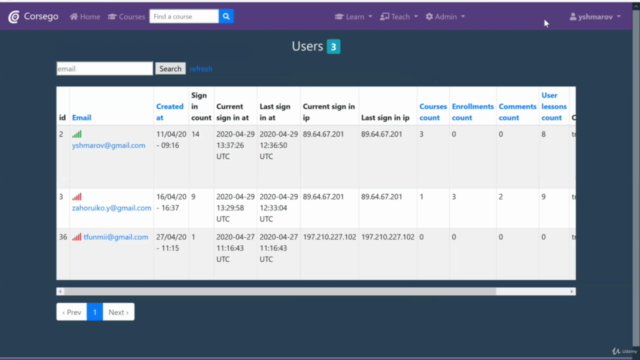The width and height of the screenshot is (640, 360).
Task: Sort table by User lessons count column
Action: click(554, 106)
